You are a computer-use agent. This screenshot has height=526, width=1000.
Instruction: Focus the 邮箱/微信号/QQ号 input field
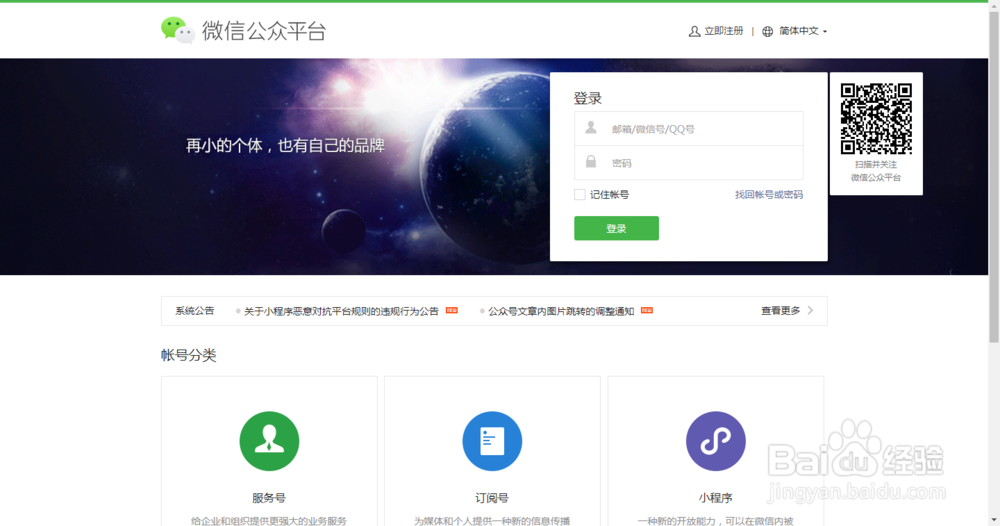689,129
